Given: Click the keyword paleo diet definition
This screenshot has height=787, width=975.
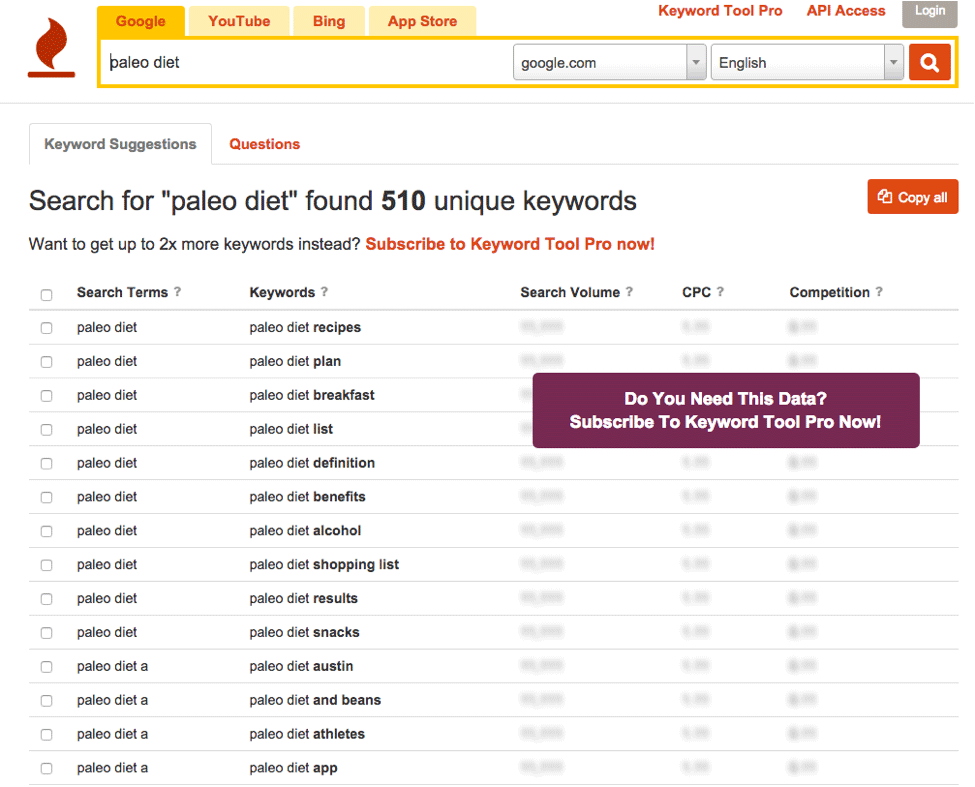Looking at the screenshot, I should [312, 463].
